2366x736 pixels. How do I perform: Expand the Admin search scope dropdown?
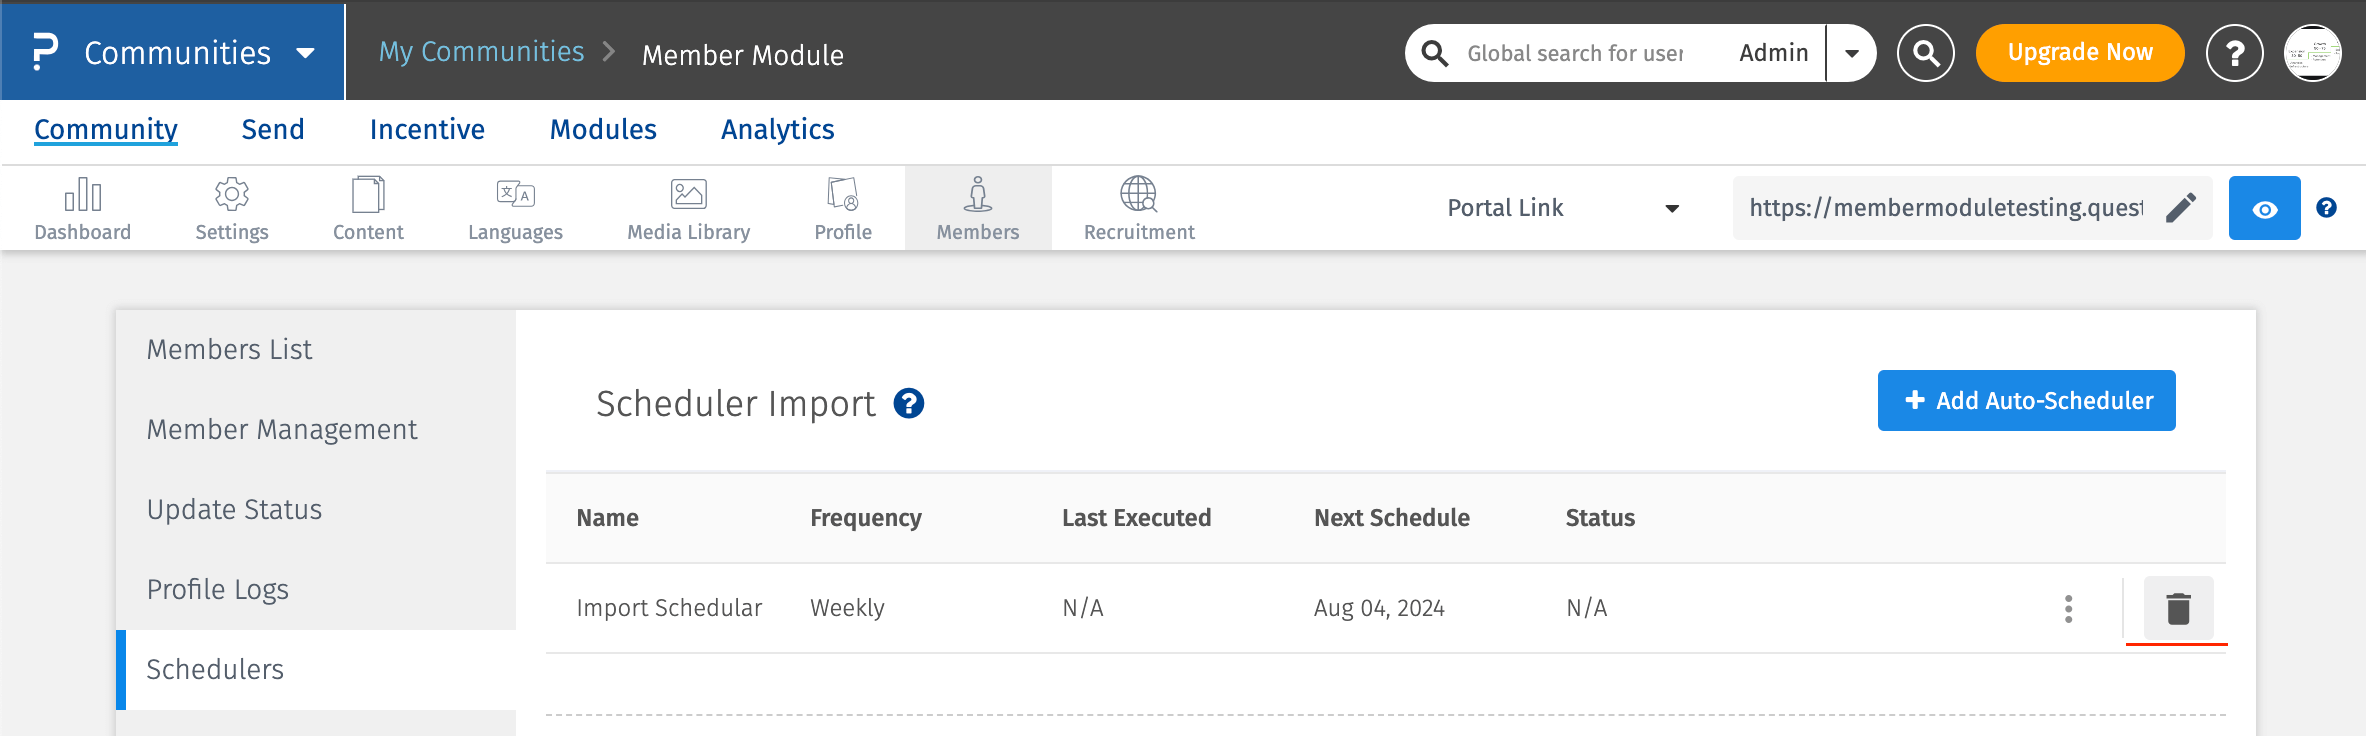(1852, 53)
